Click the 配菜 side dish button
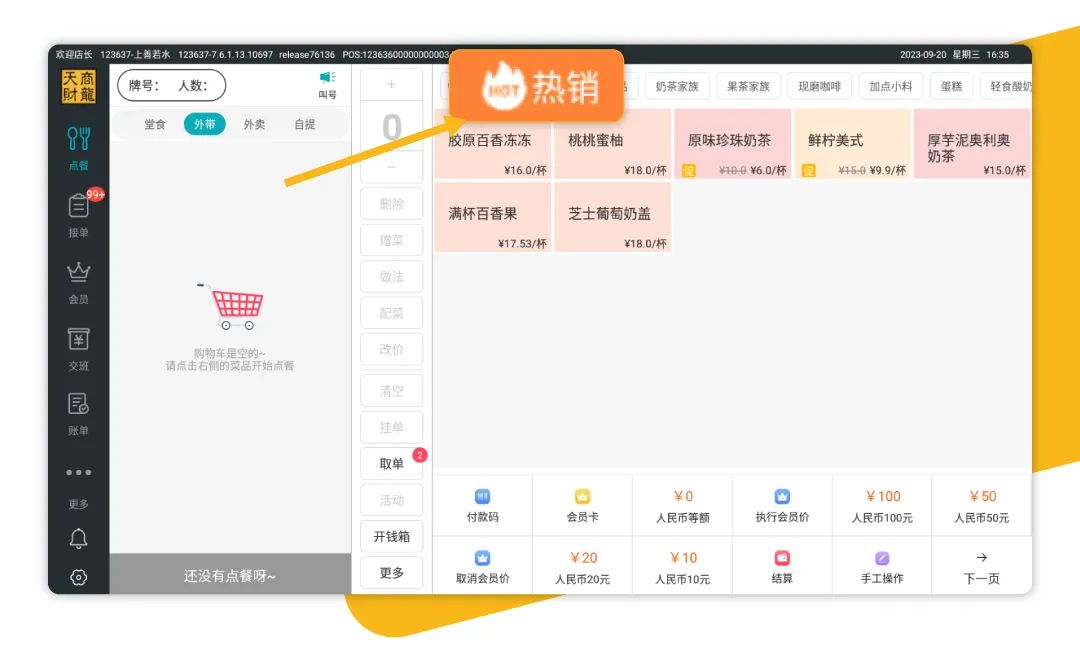This screenshot has height=660, width=1080. pos(391,313)
